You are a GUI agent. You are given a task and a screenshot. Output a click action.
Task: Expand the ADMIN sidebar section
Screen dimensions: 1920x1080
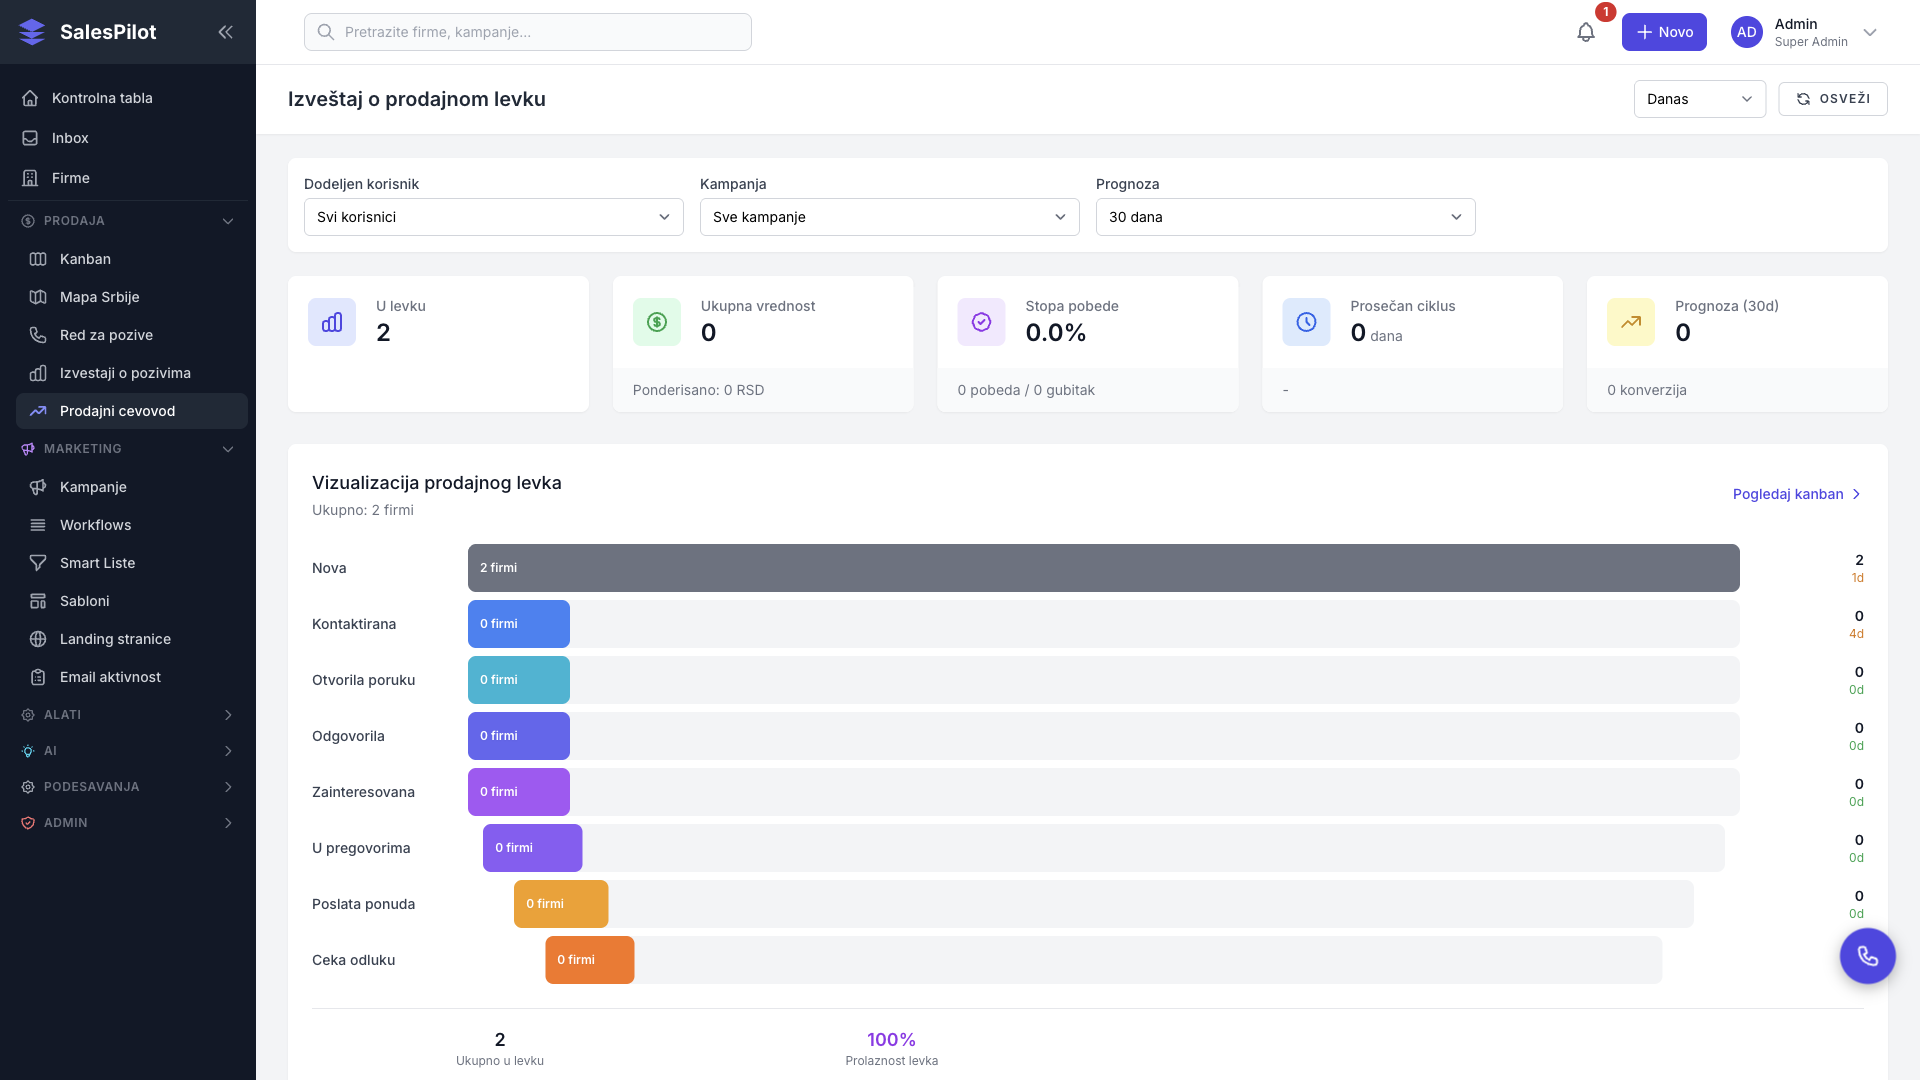tap(128, 823)
